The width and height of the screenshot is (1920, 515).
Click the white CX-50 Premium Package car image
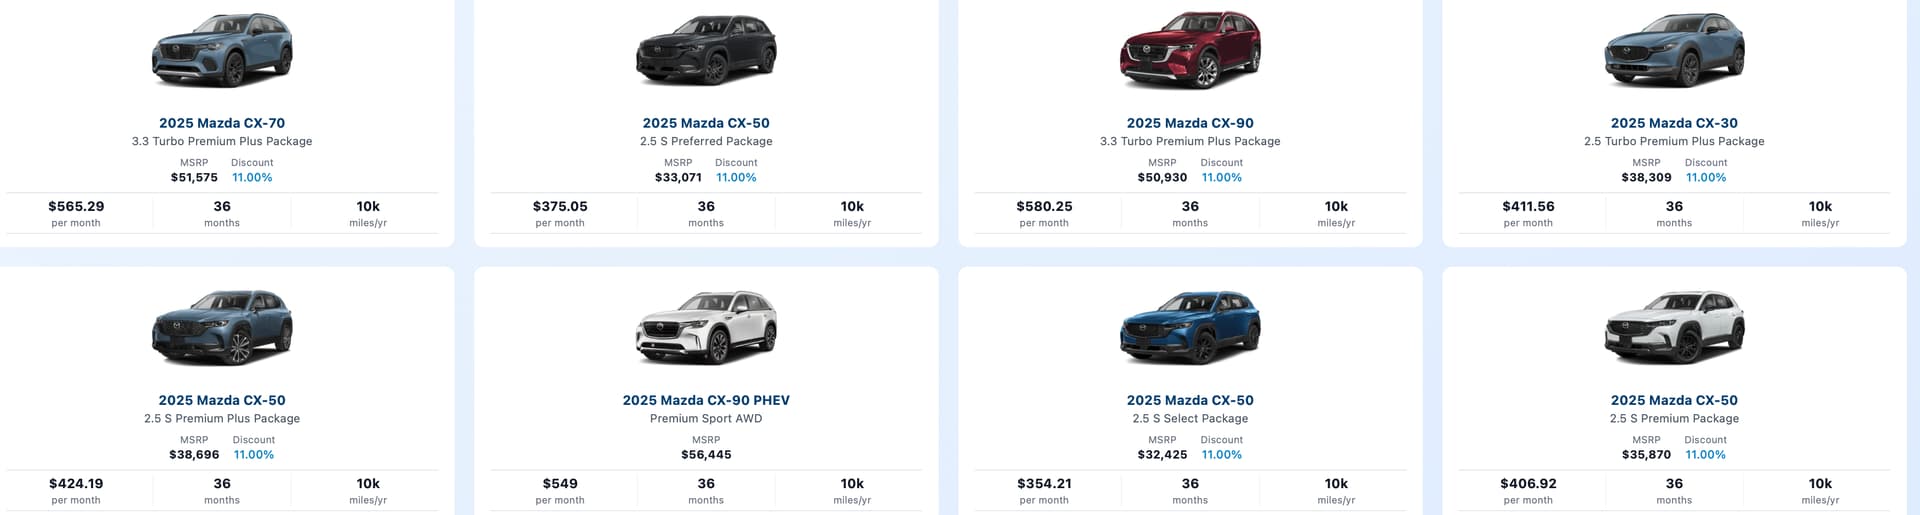pos(1674,329)
